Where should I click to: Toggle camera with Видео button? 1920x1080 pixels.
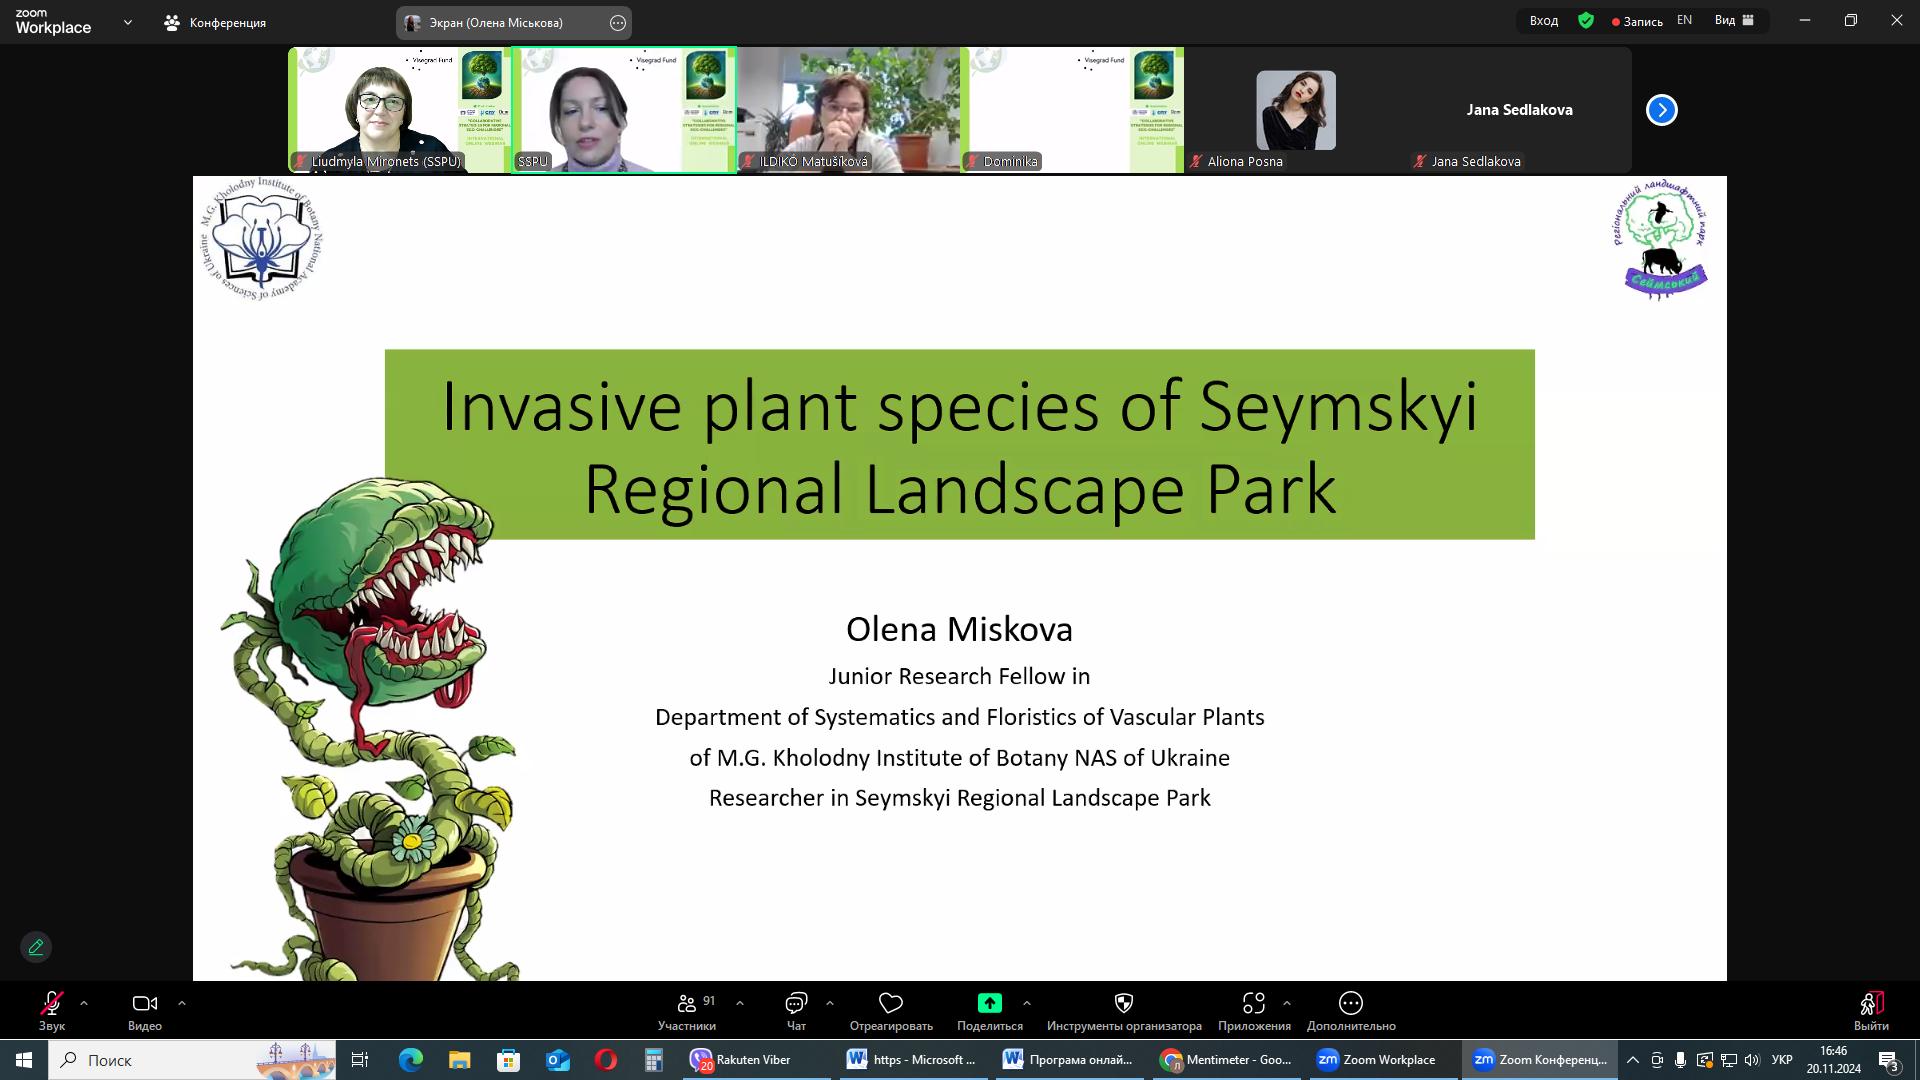pos(145,1004)
